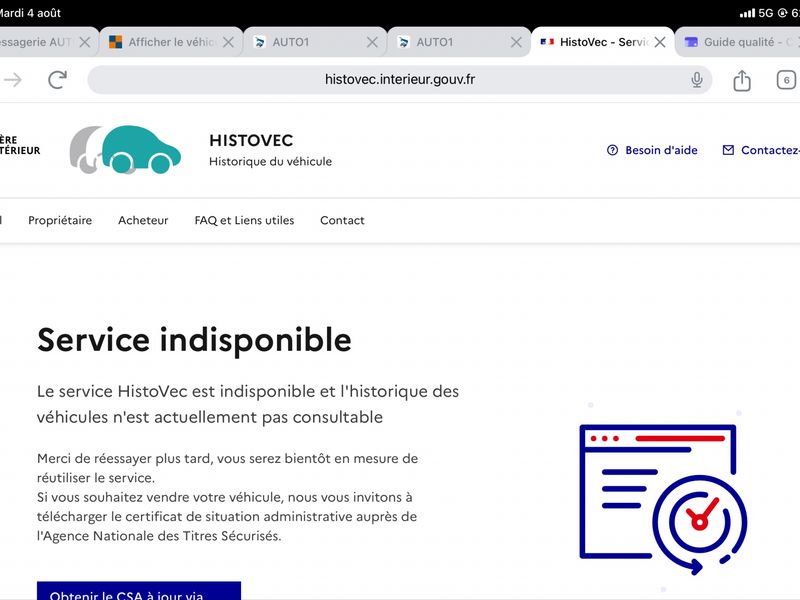Viewport: 800px width, 600px height.
Task: Open the Besoin d'aide link
Action: click(652, 150)
